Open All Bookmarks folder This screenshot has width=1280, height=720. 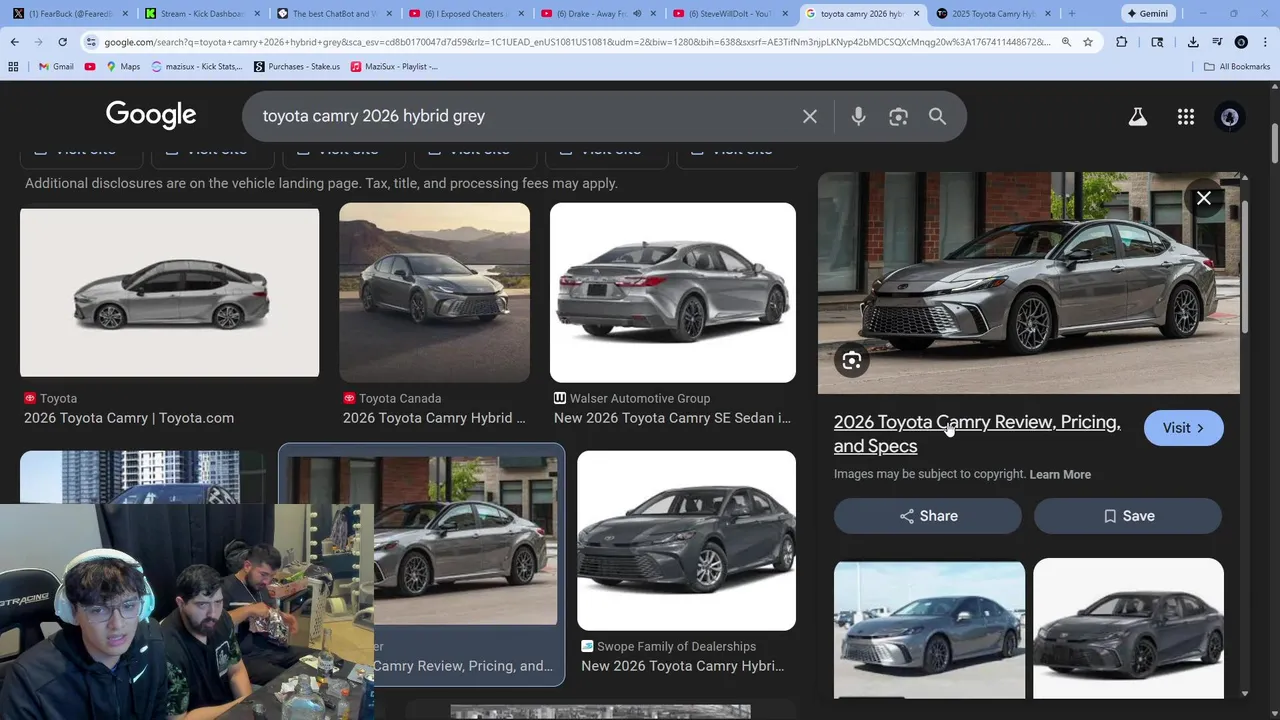click(1237, 66)
